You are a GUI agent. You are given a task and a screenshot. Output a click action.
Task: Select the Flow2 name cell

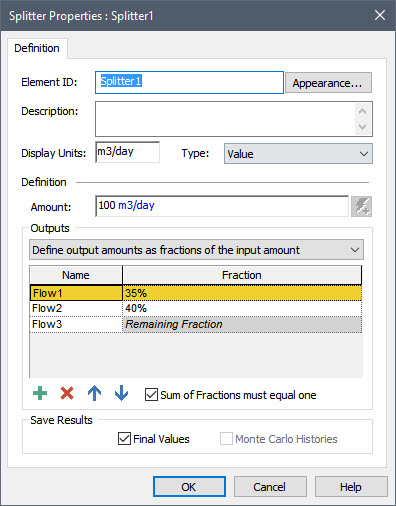[76, 308]
